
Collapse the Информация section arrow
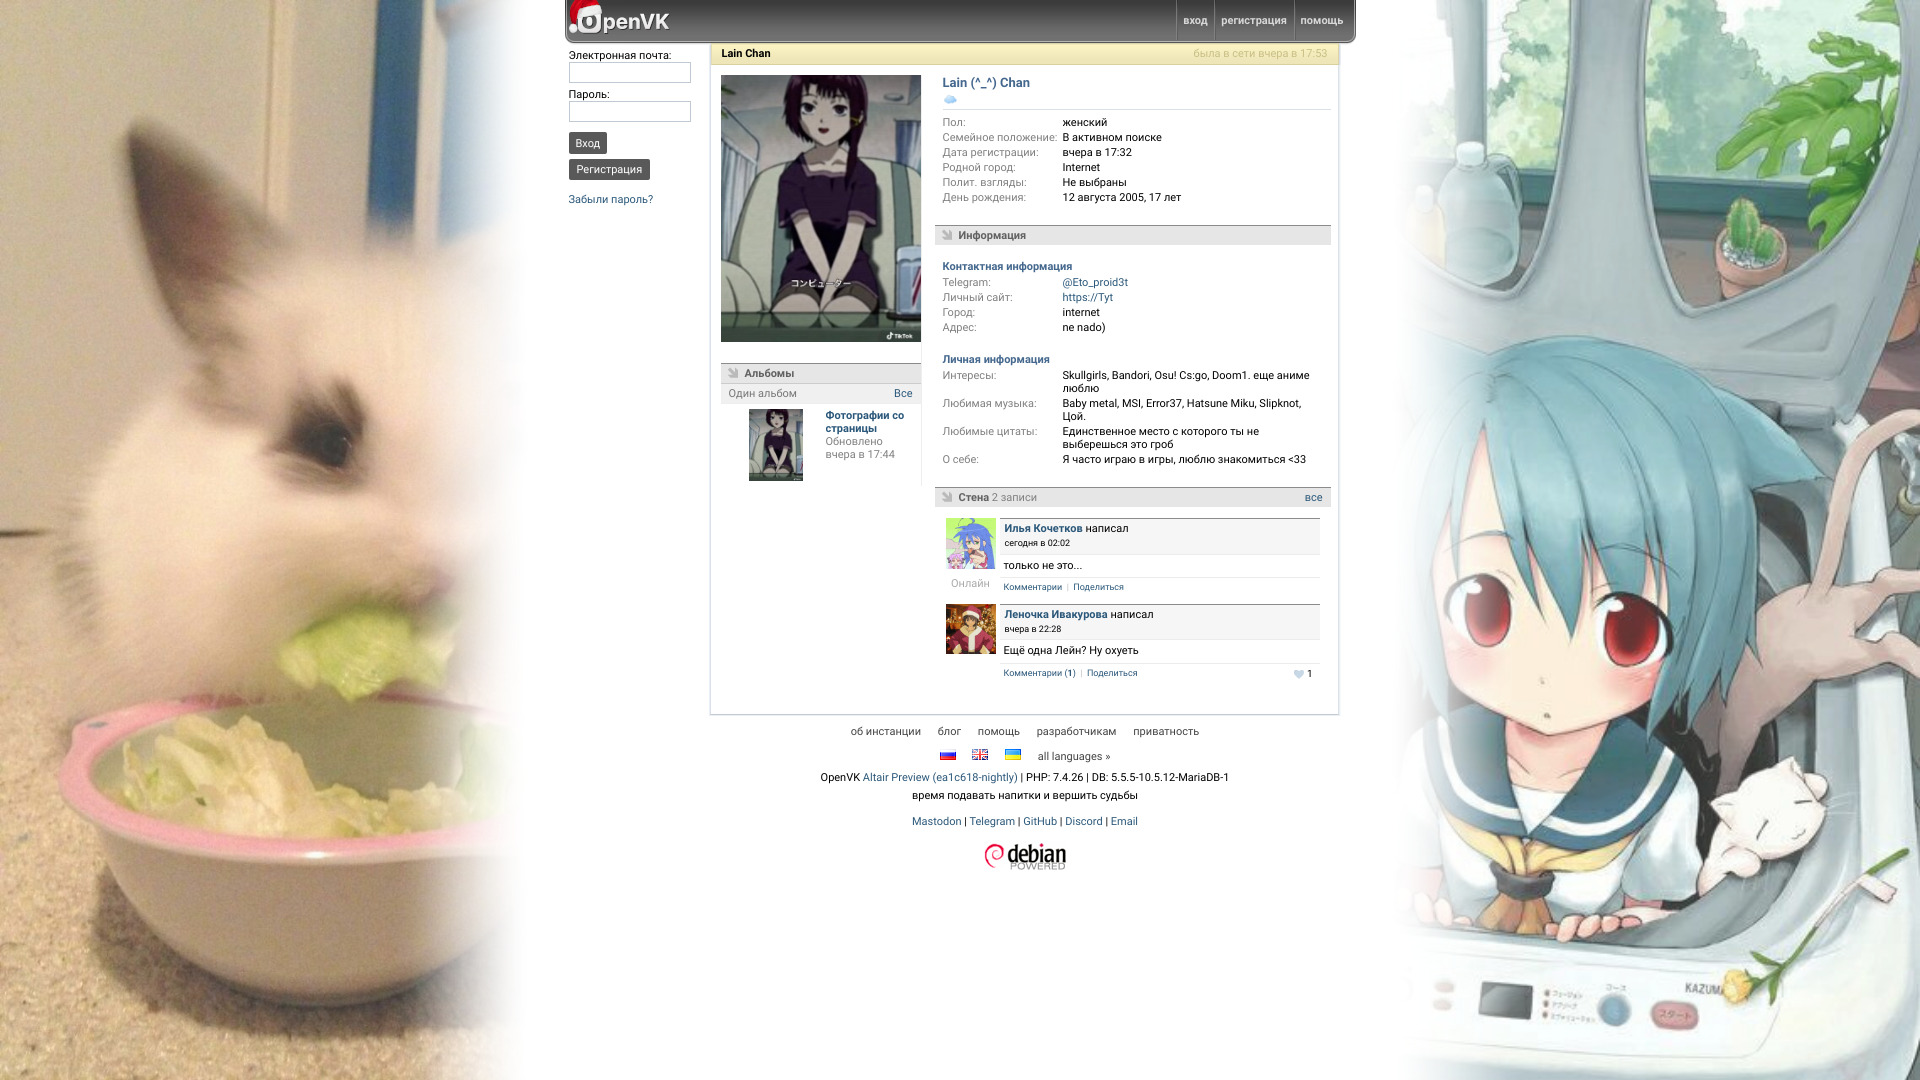[x=947, y=235]
